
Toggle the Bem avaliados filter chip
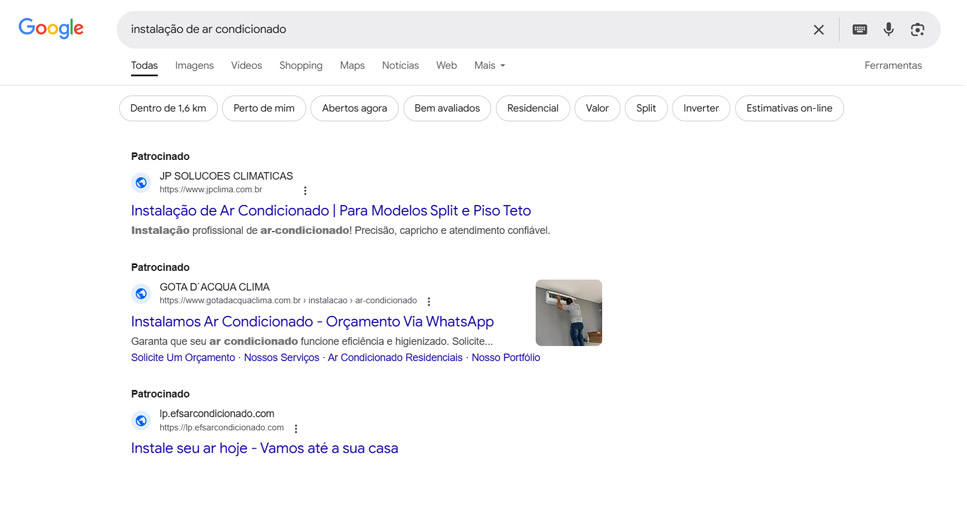pos(447,108)
